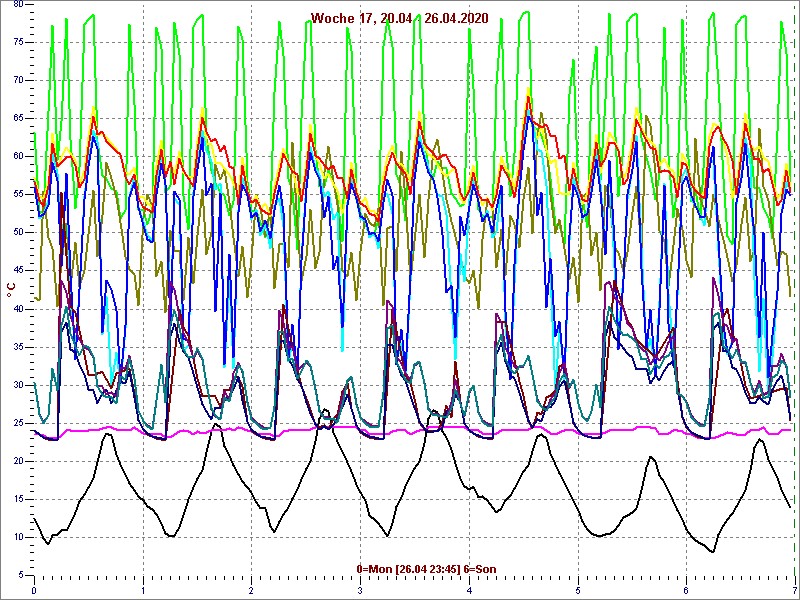800x600 pixels.
Task: Select day 1 label on the x-axis
Action: click(143, 590)
